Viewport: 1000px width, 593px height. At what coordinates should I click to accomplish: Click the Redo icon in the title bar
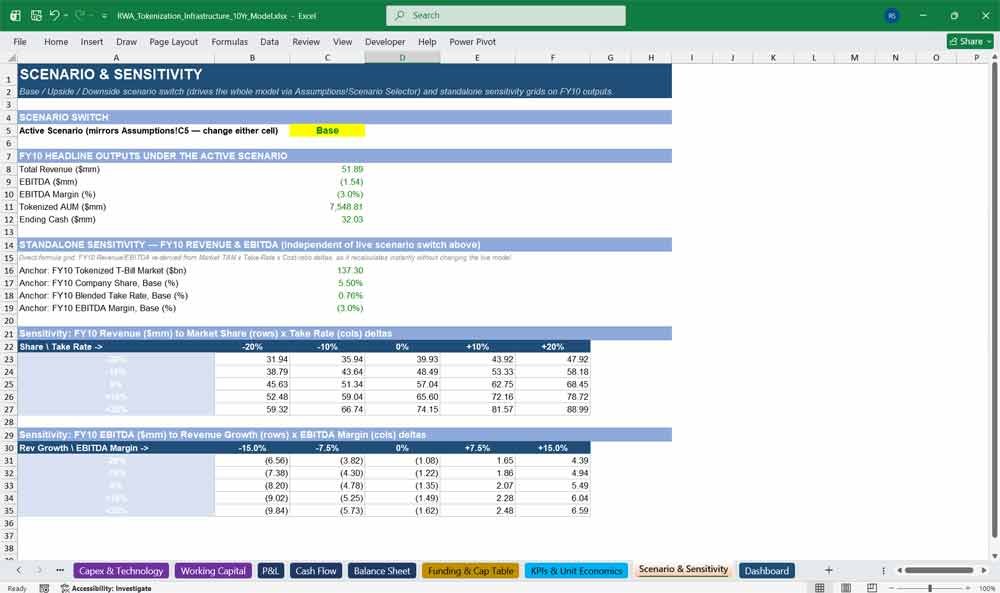[x=80, y=15]
